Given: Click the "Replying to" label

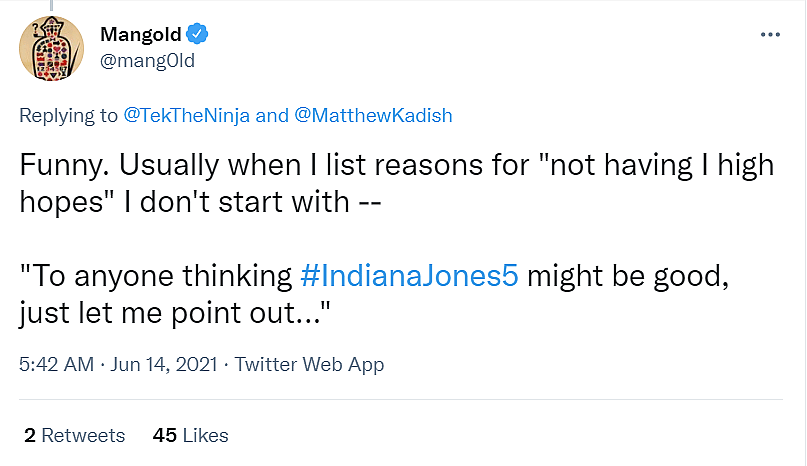Looking at the screenshot, I should 68,115.
